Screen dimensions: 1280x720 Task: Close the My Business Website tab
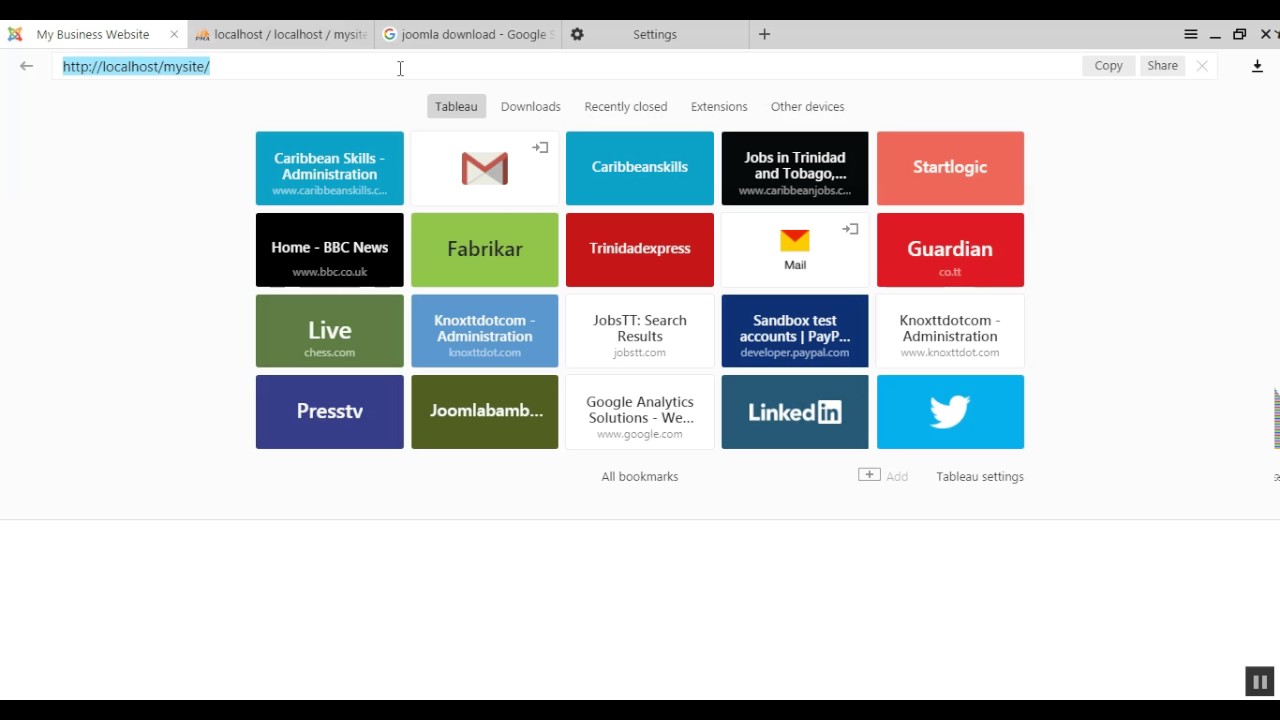(174, 34)
